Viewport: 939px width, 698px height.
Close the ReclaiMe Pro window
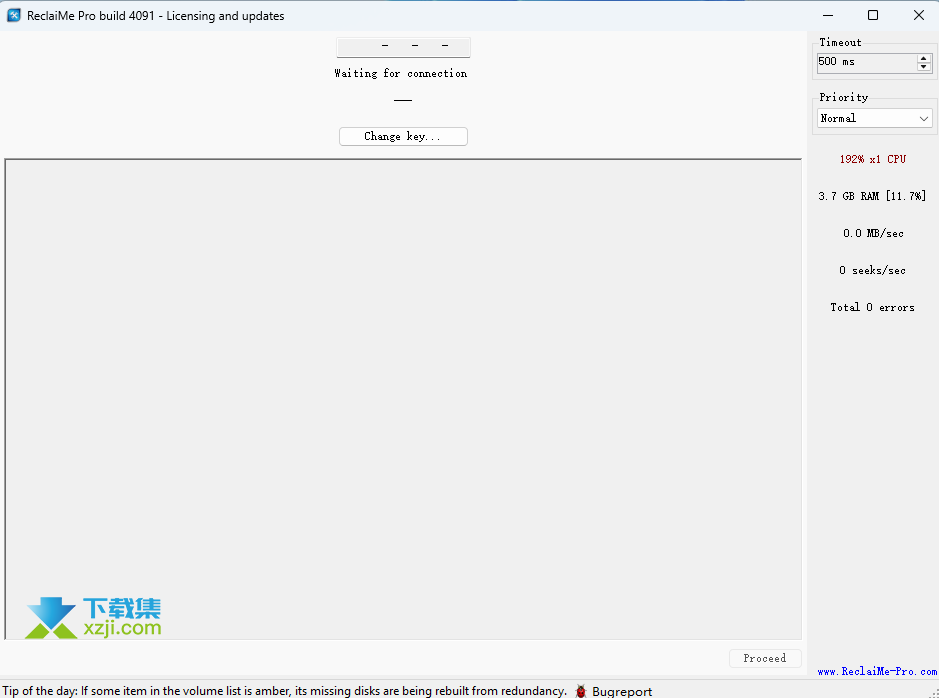(919, 16)
